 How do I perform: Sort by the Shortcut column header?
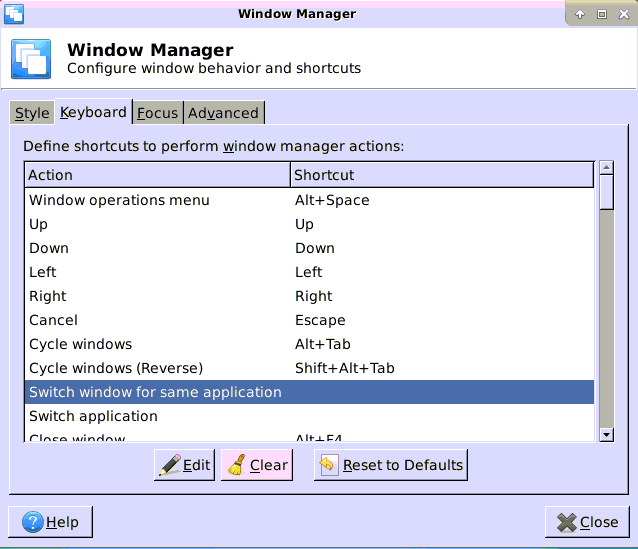pos(442,175)
